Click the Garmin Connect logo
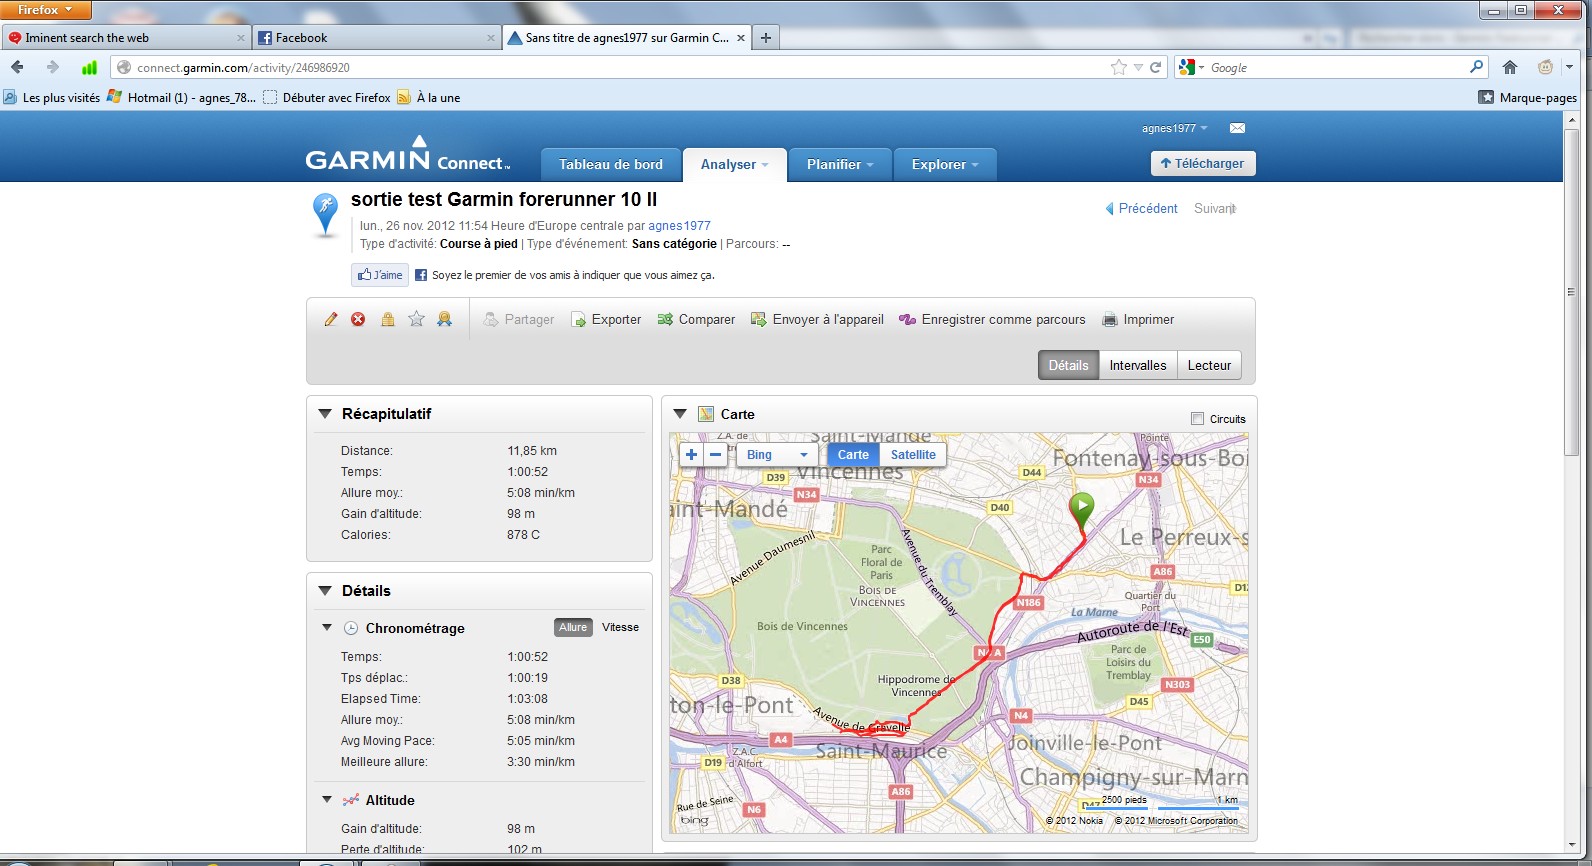 coord(408,155)
